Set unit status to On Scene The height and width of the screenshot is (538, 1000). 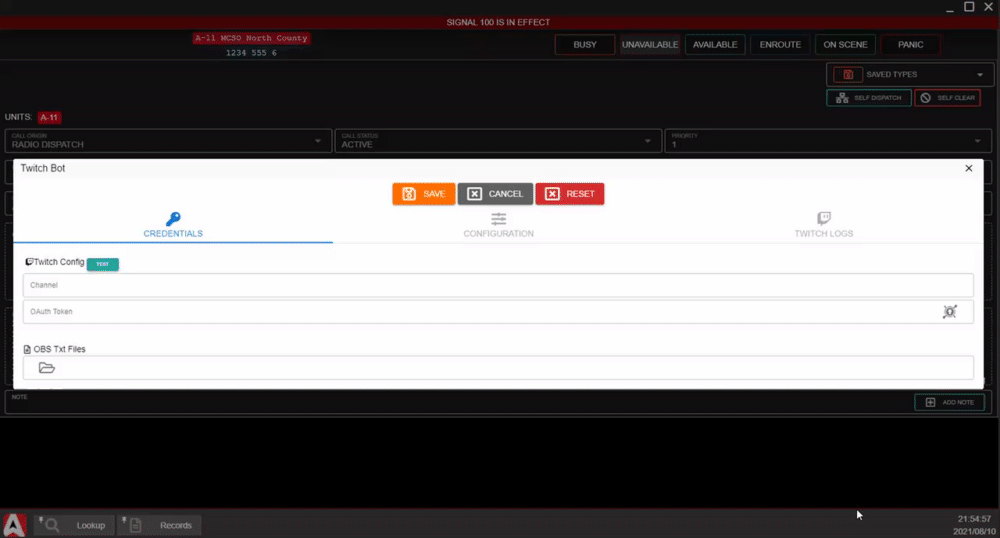(x=845, y=45)
